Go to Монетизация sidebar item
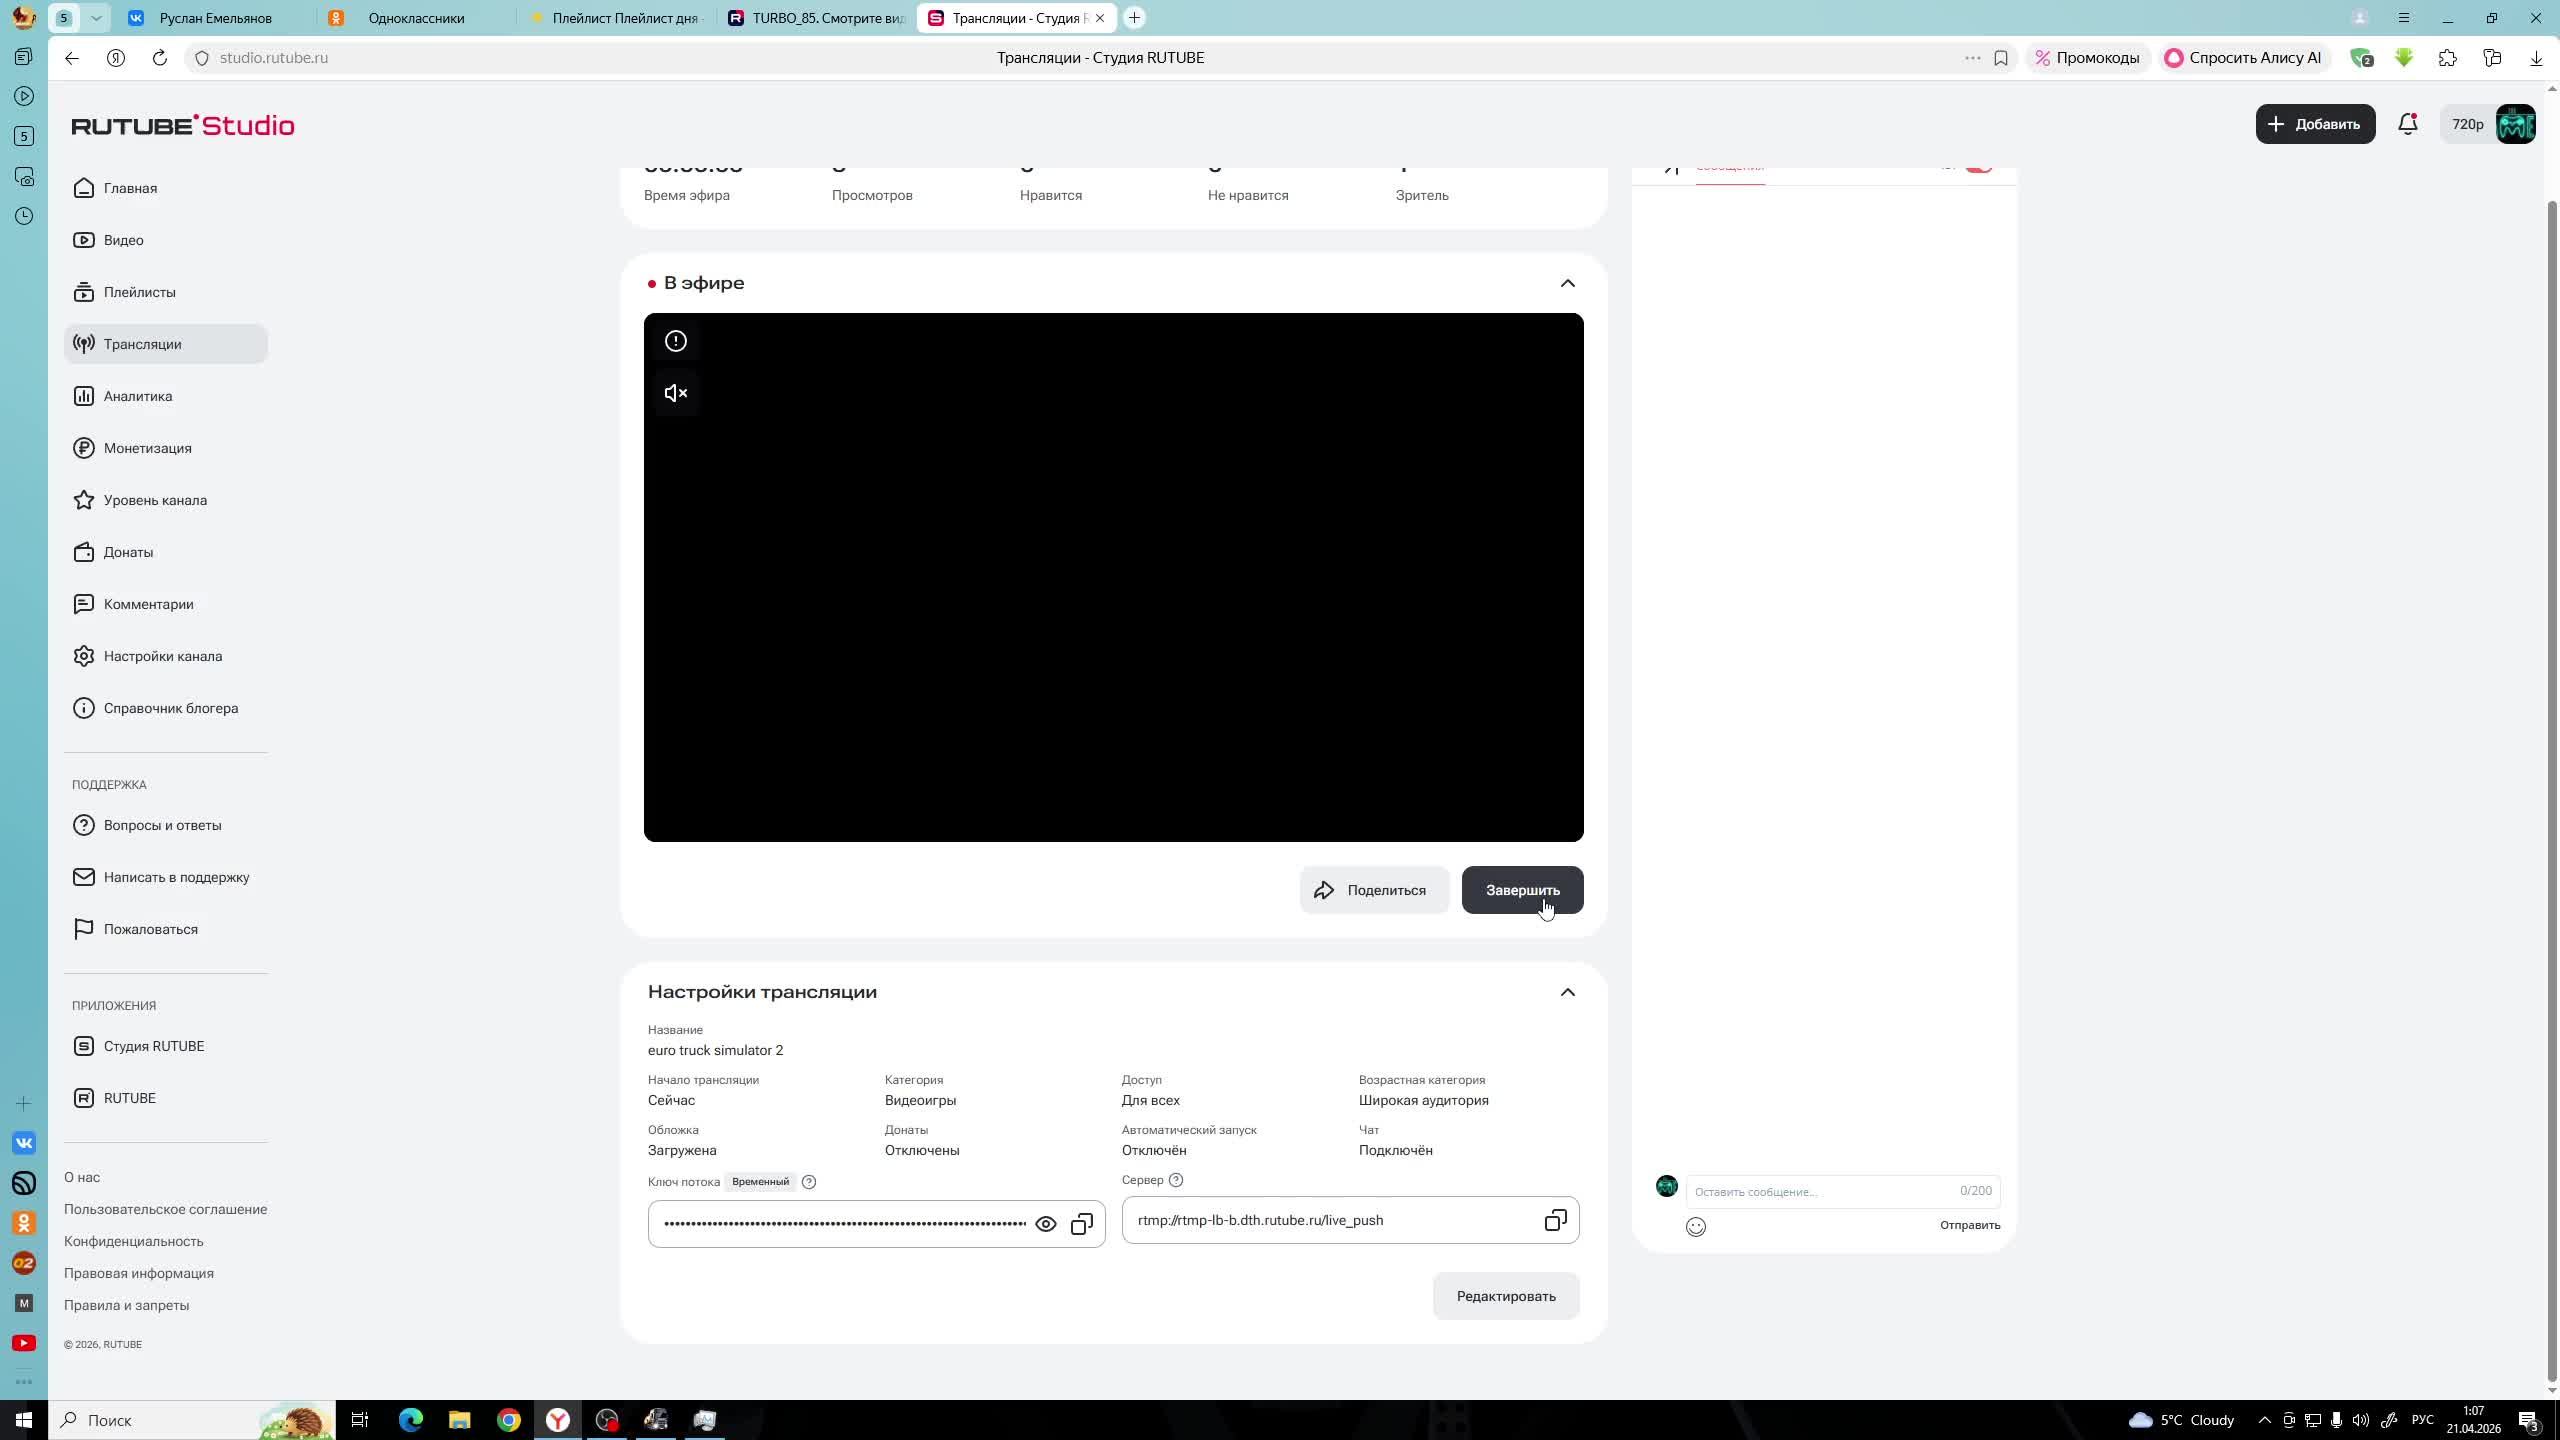The image size is (2560, 1440). (x=147, y=448)
